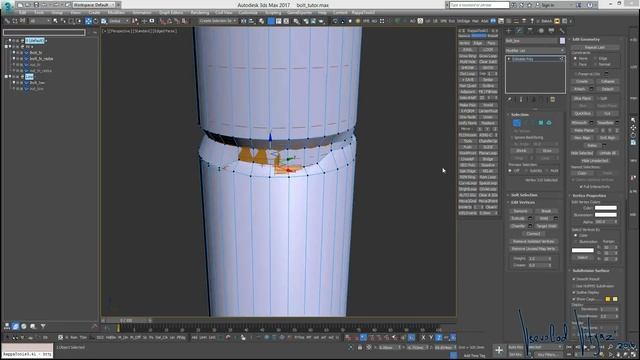The height and width of the screenshot is (360, 640).
Task: Open Weld settings box icon
Action: tap(556, 218)
